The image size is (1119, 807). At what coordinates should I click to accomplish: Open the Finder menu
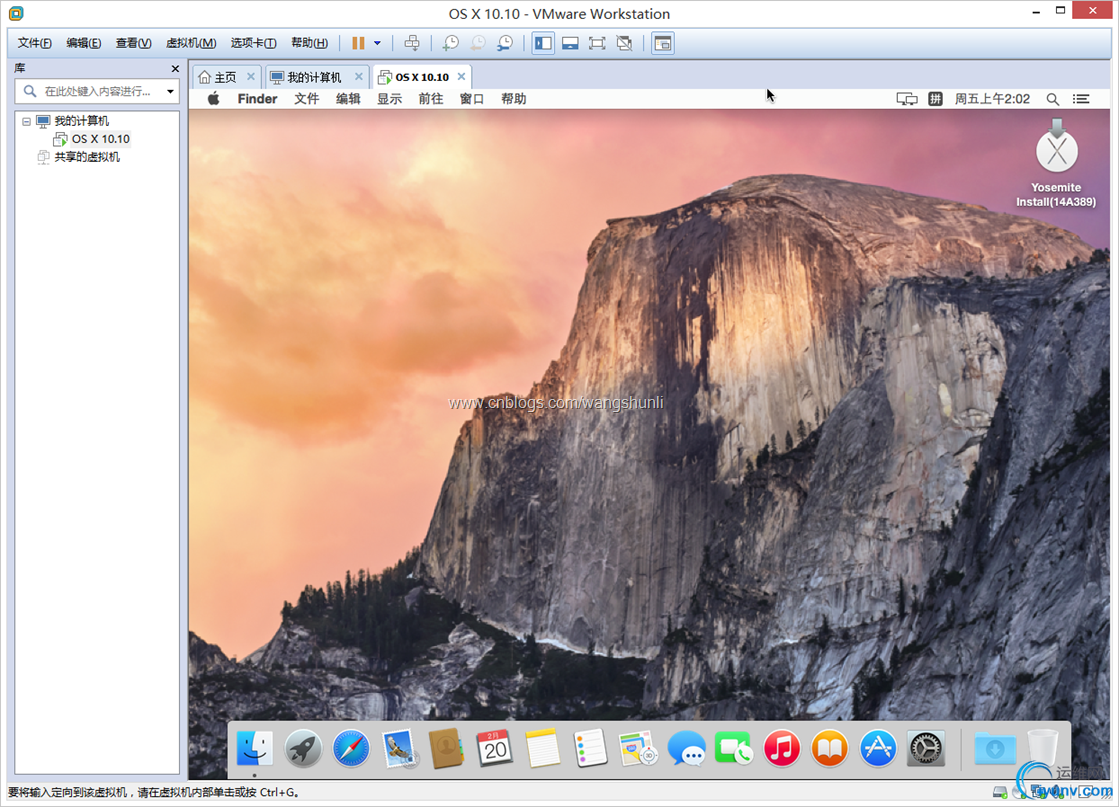[257, 99]
